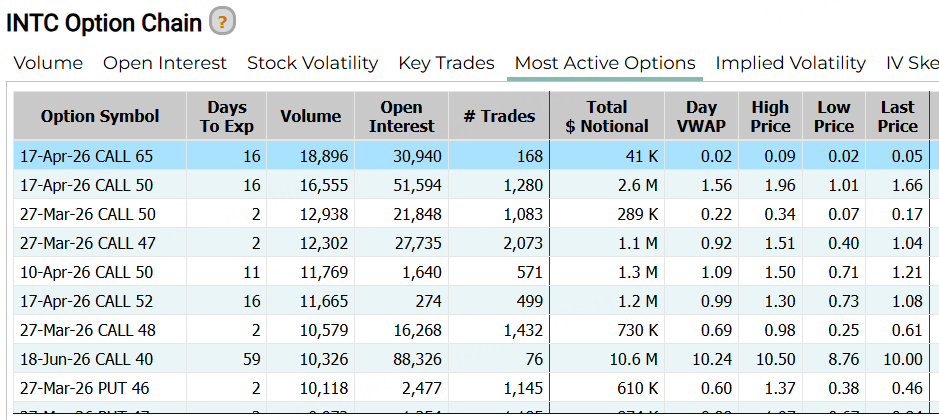The image size is (939, 420).
Task: Open the Open Interest tab
Action: coord(165,63)
